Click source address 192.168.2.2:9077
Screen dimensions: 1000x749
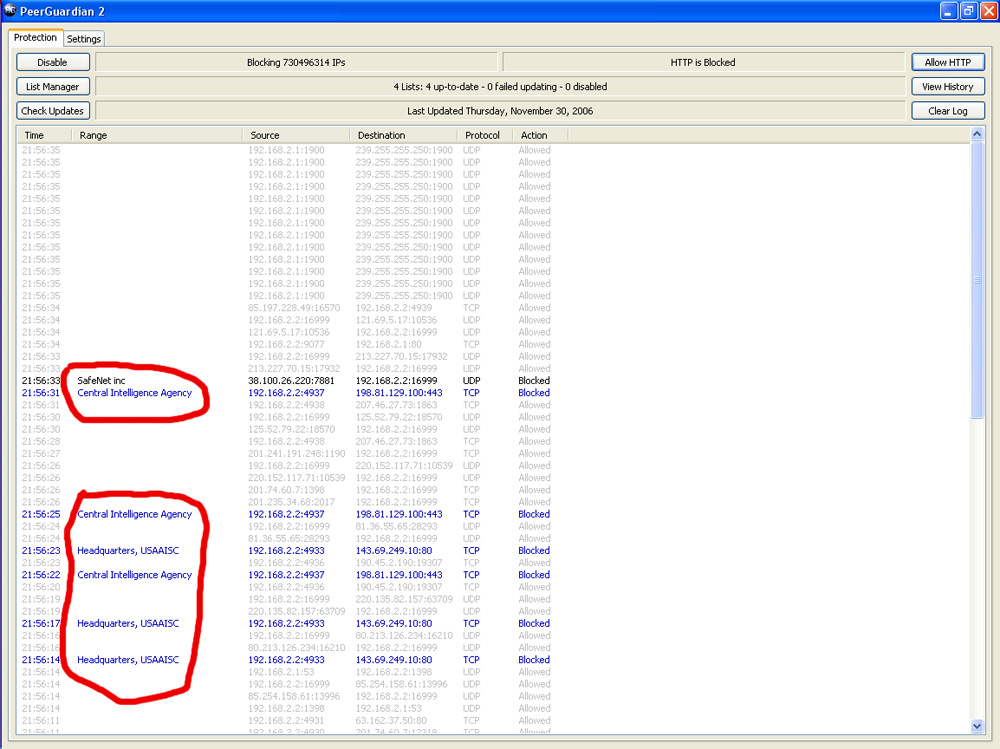(x=286, y=345)
